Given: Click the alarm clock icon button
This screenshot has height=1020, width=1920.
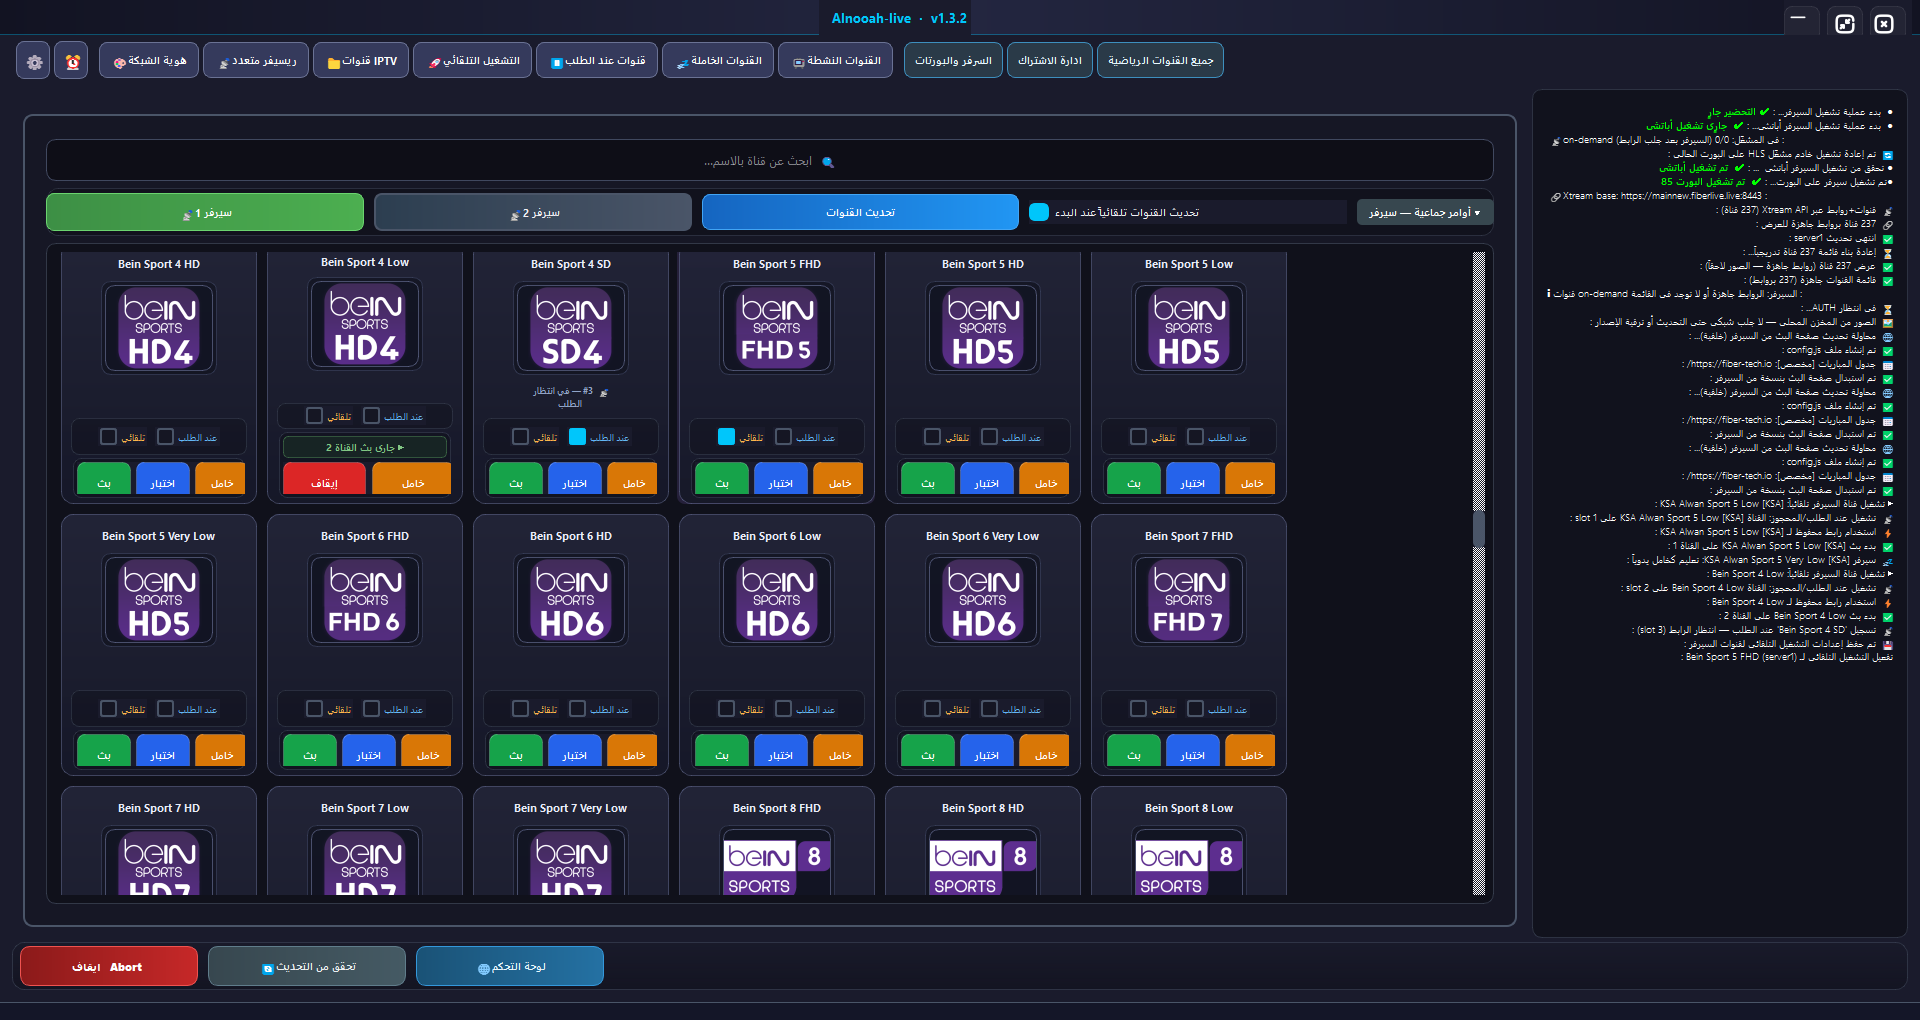Looking at the screenshot, I should 72,61.
